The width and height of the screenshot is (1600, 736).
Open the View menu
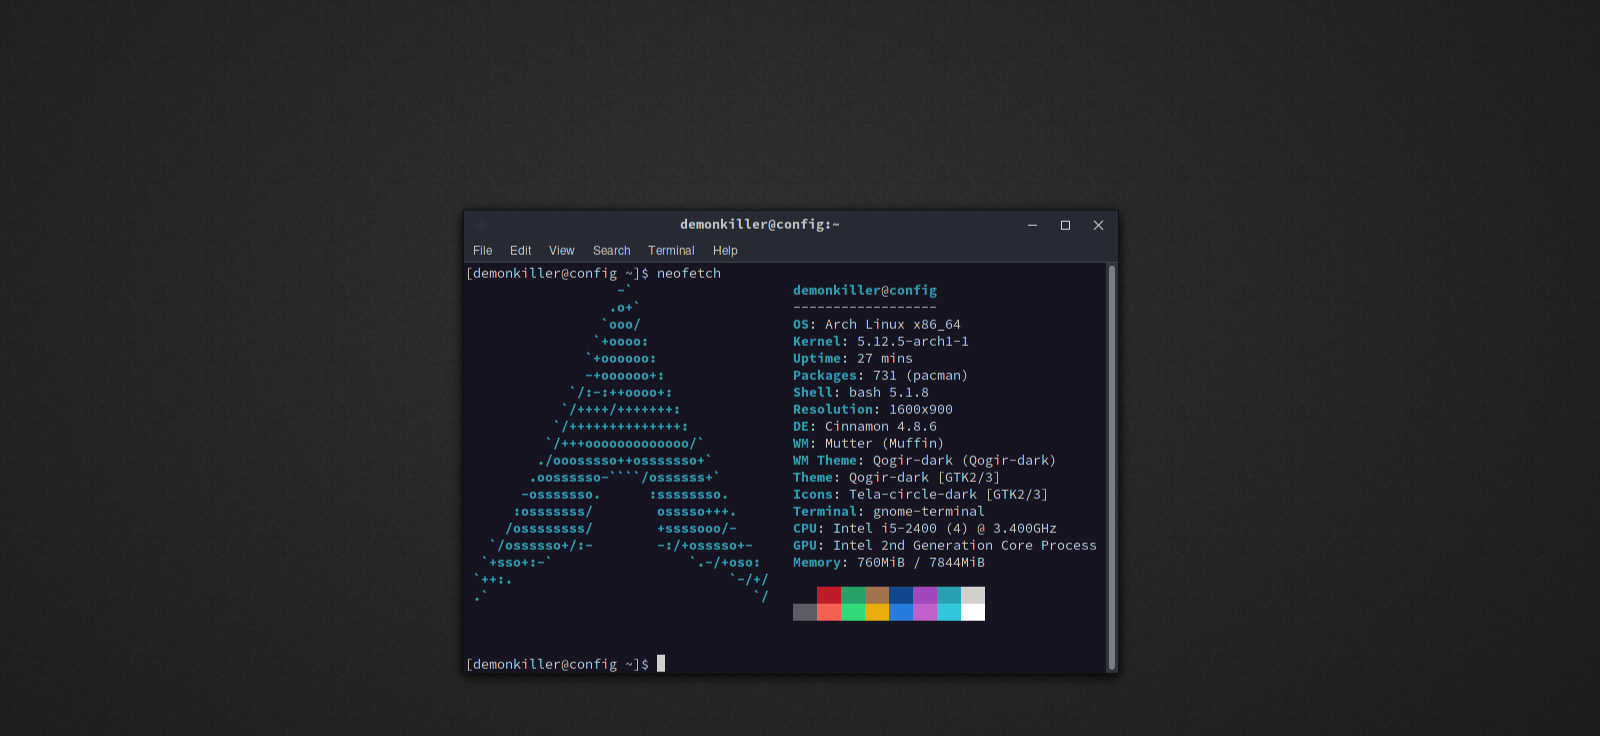click(561, 251)
